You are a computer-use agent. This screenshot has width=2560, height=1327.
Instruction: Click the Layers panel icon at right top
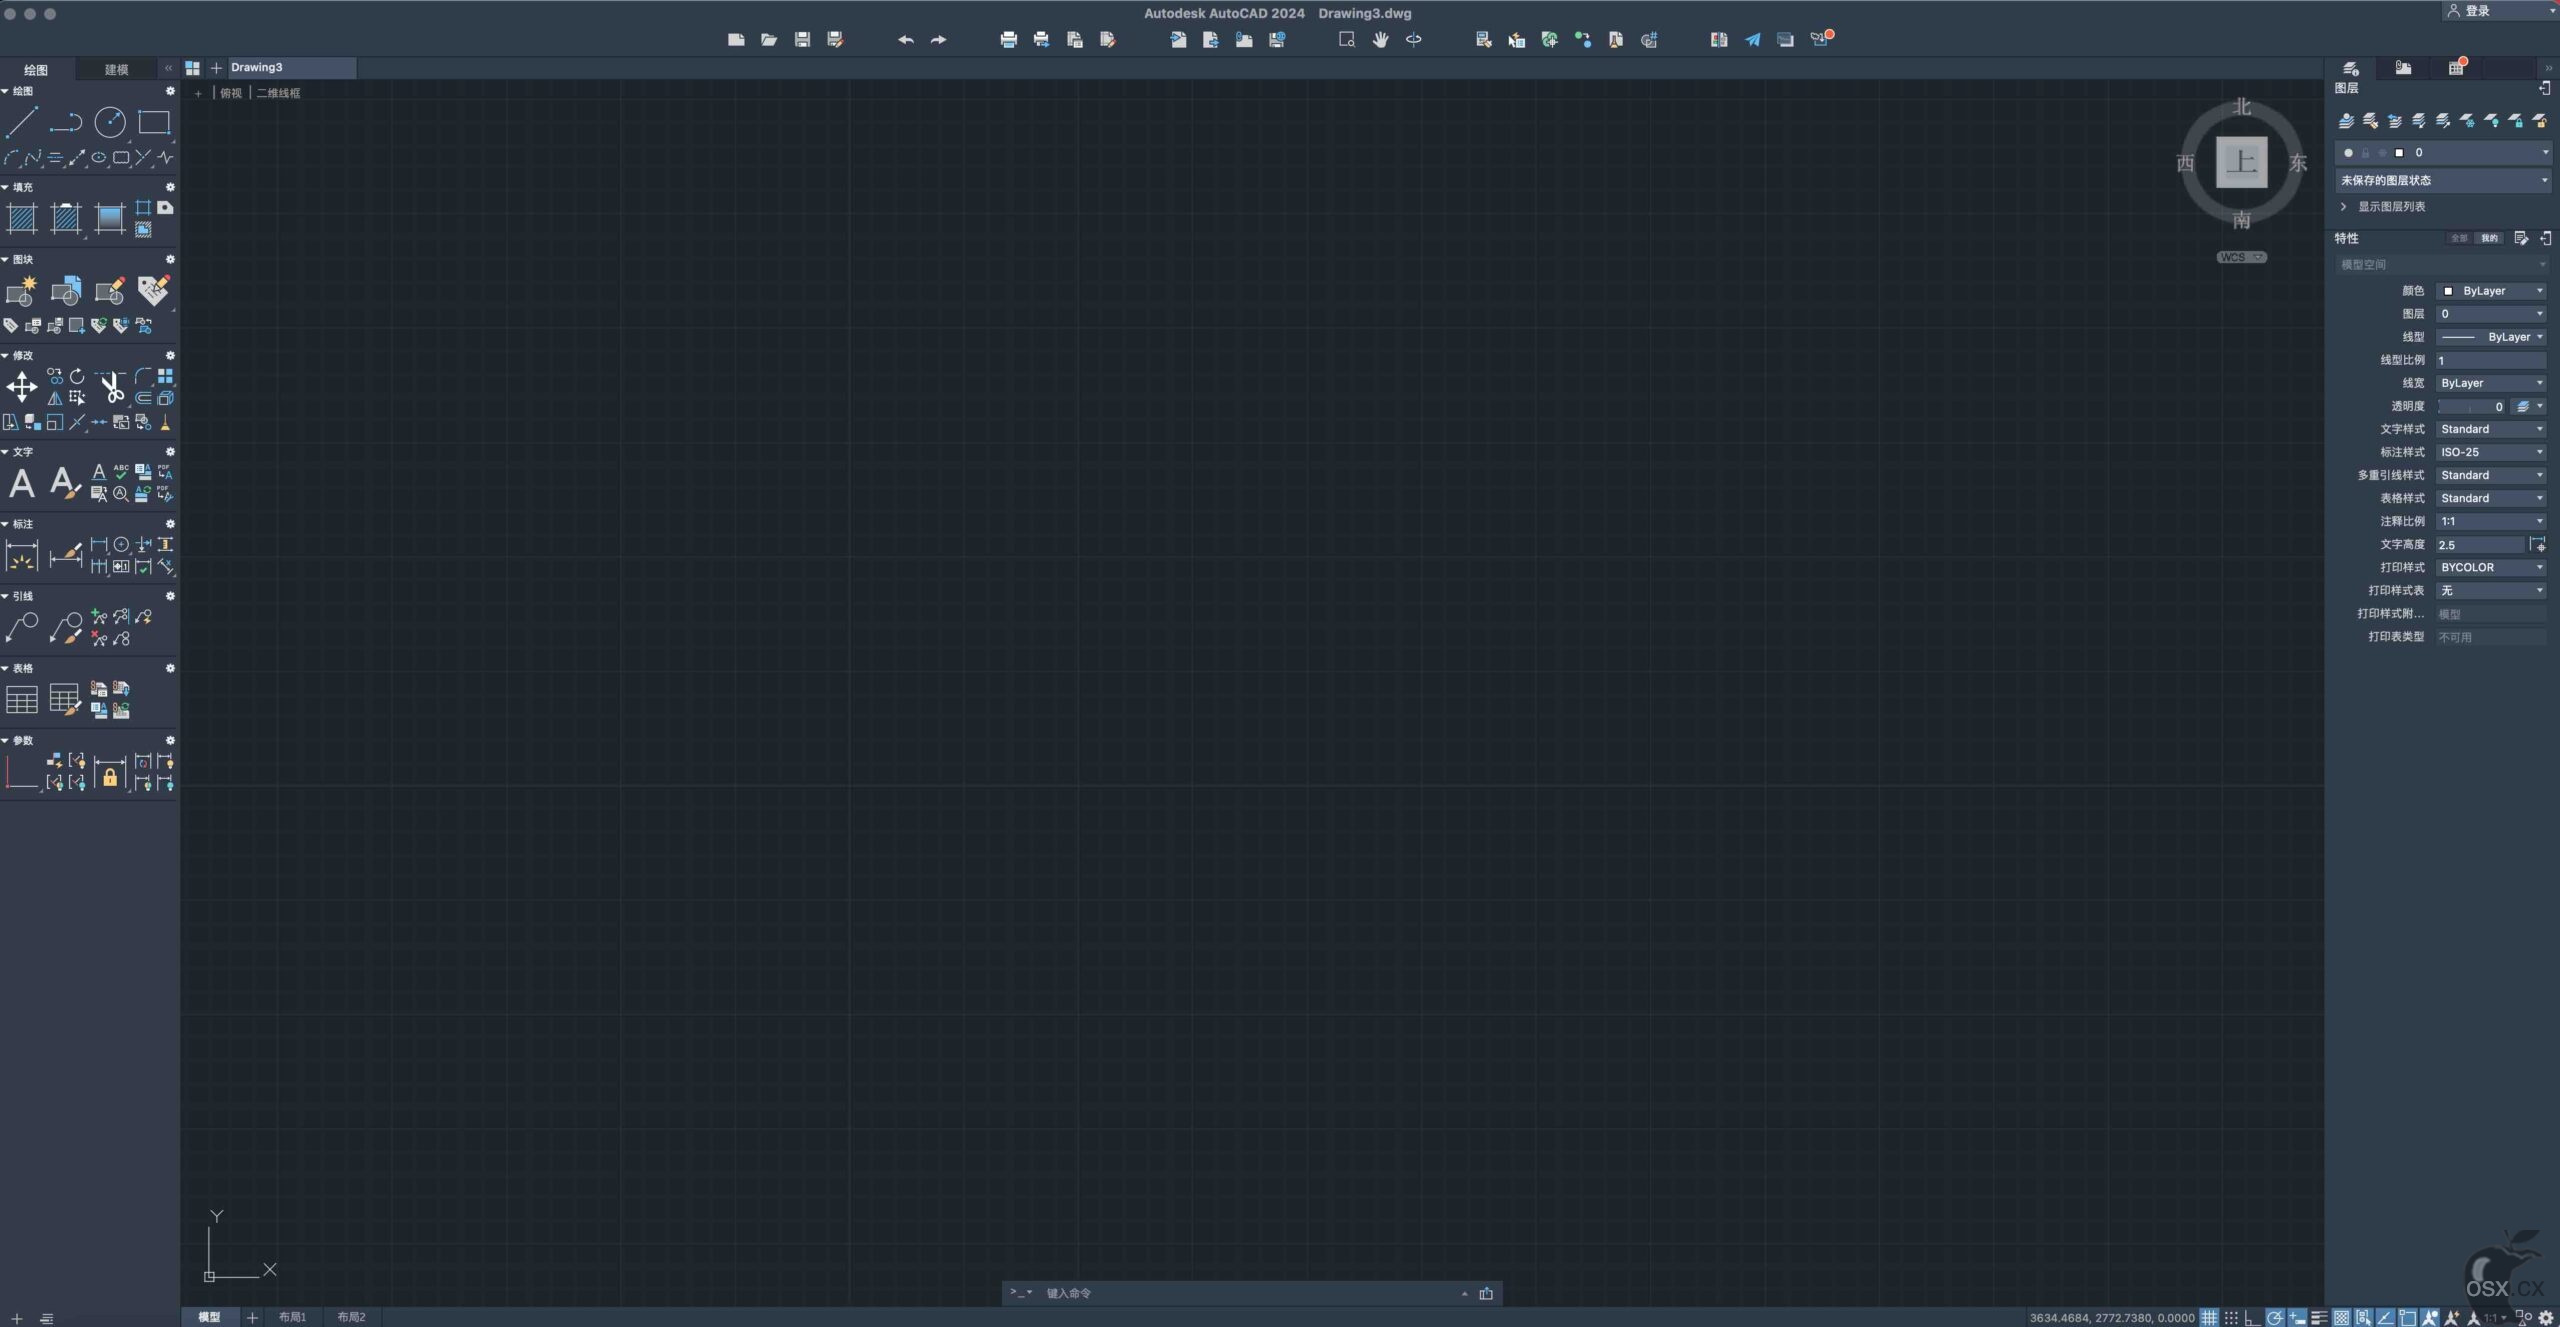coord(2351,67)
